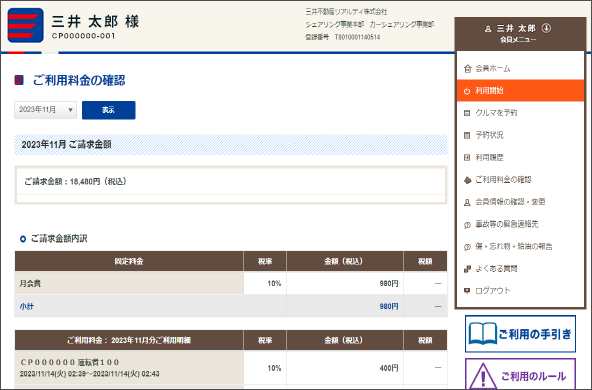Open 予約状況 menu entry
The width and height of the screenshot is (592, 390).
(x=520, y=135)
